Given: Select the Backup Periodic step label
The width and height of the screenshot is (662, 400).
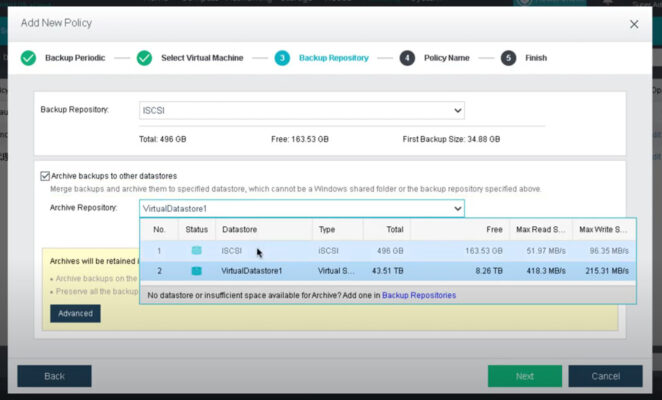Looking at the screenshot, I should (75, 58).
